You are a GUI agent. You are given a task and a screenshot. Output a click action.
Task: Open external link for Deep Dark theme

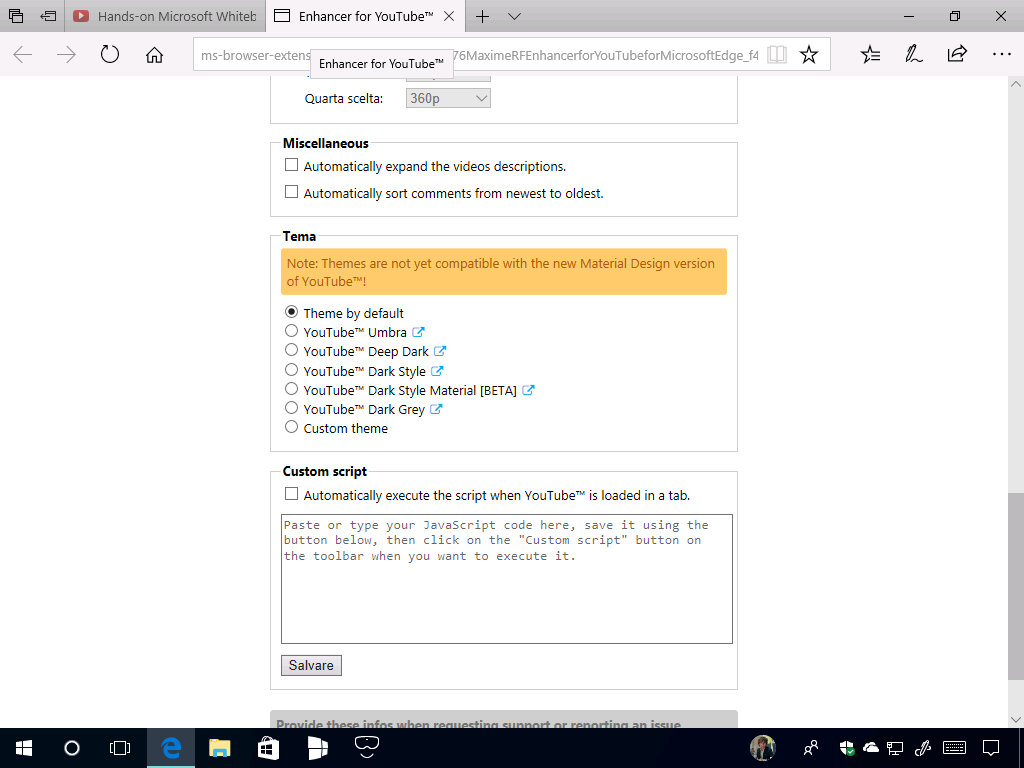coord(440,351)
